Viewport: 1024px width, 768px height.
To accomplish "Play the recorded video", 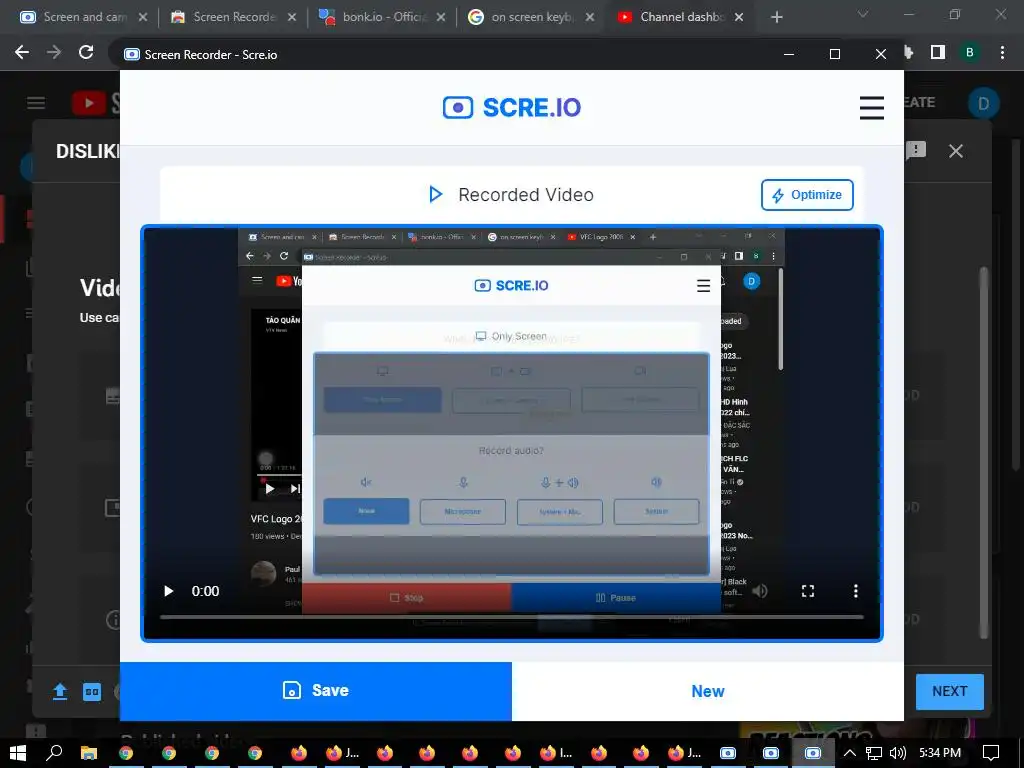I will [168, 591].
